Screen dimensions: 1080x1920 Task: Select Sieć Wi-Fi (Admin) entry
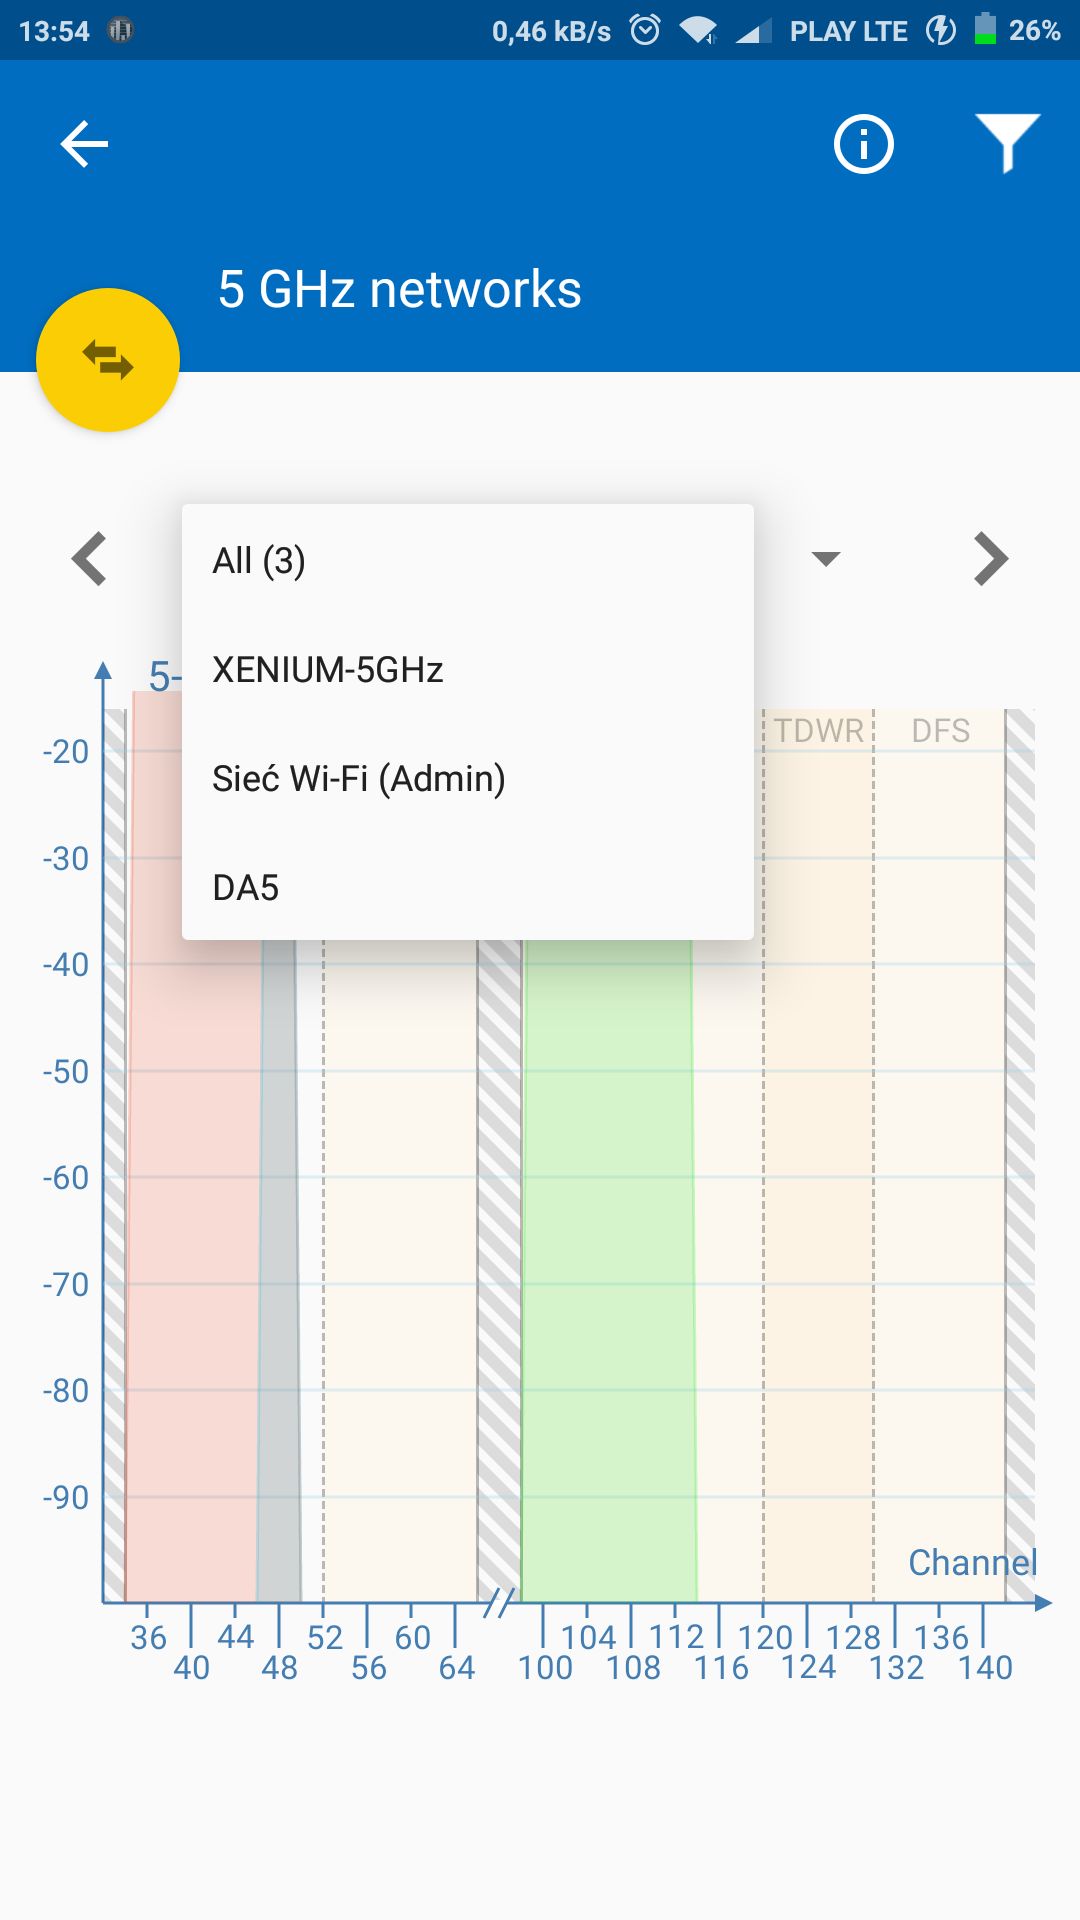click(468, 778)
